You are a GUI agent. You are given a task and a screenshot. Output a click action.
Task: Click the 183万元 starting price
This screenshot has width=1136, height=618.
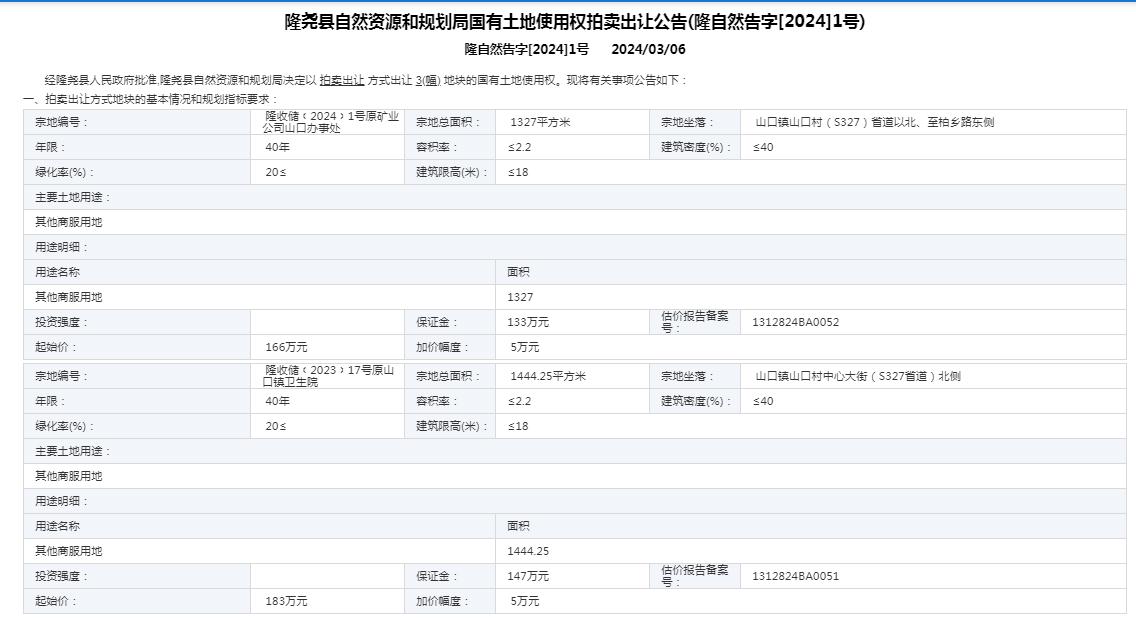coord(286,601)
